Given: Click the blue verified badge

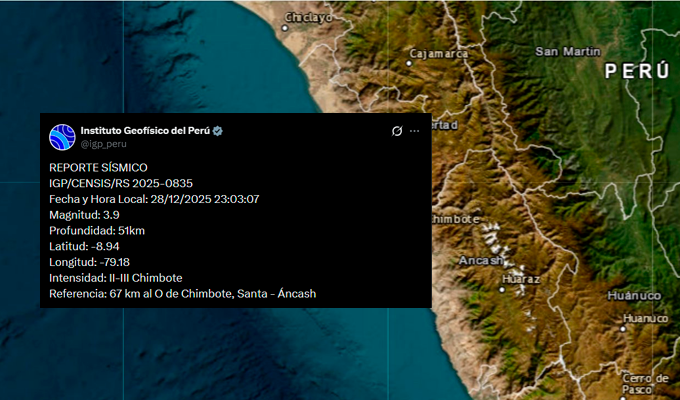Looking at the screenshot, I should (x=218, y=131).
